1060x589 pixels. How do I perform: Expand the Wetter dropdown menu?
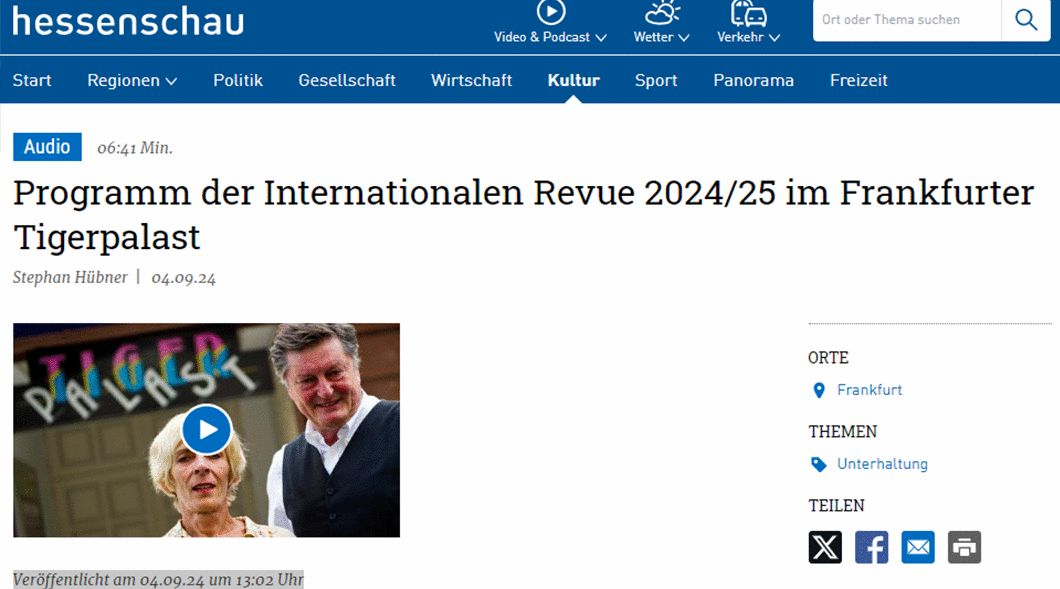(661, 37)
